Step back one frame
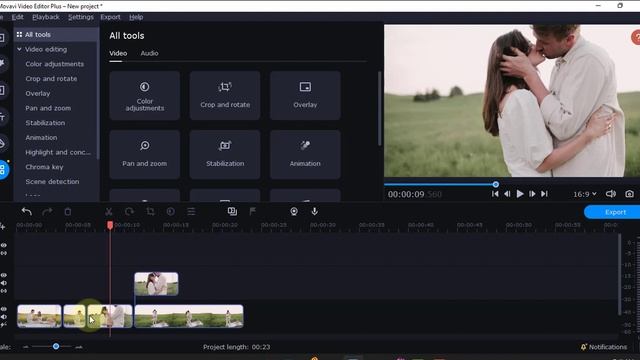 point(507,194)
